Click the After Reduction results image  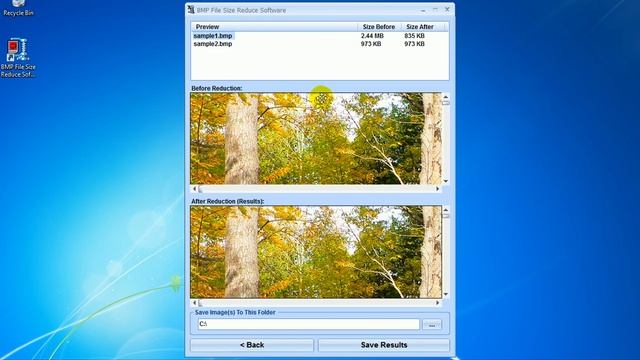pyautogui.click(x=316, y=252)
